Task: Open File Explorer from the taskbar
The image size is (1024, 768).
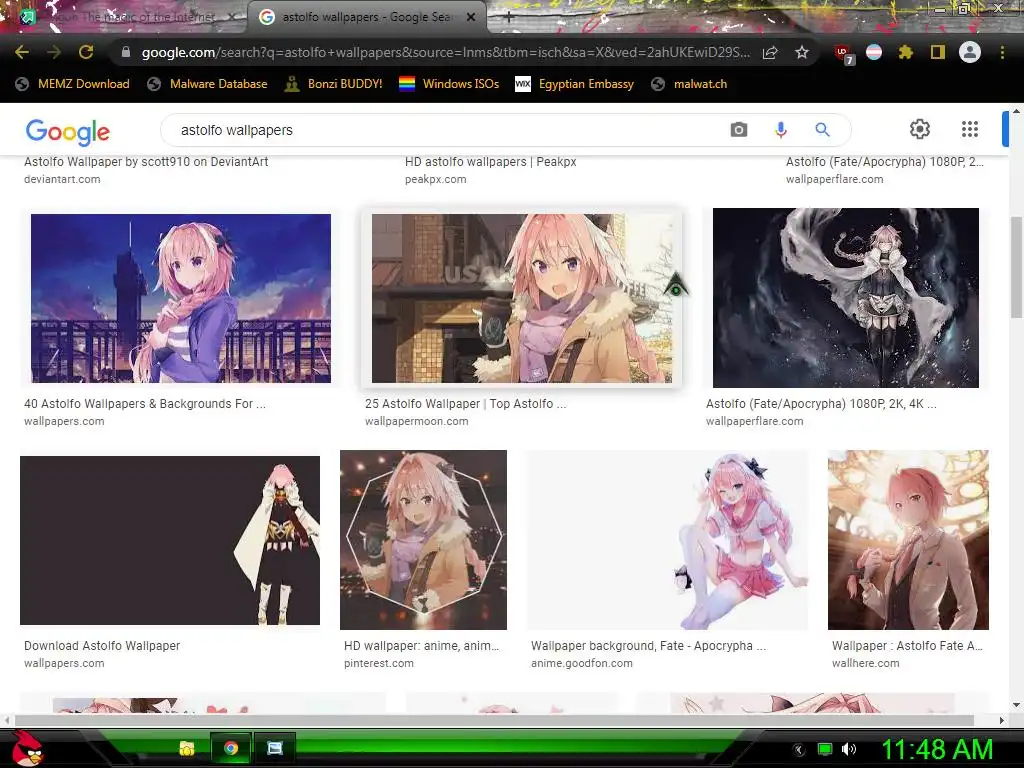Action: pos(187,748)
